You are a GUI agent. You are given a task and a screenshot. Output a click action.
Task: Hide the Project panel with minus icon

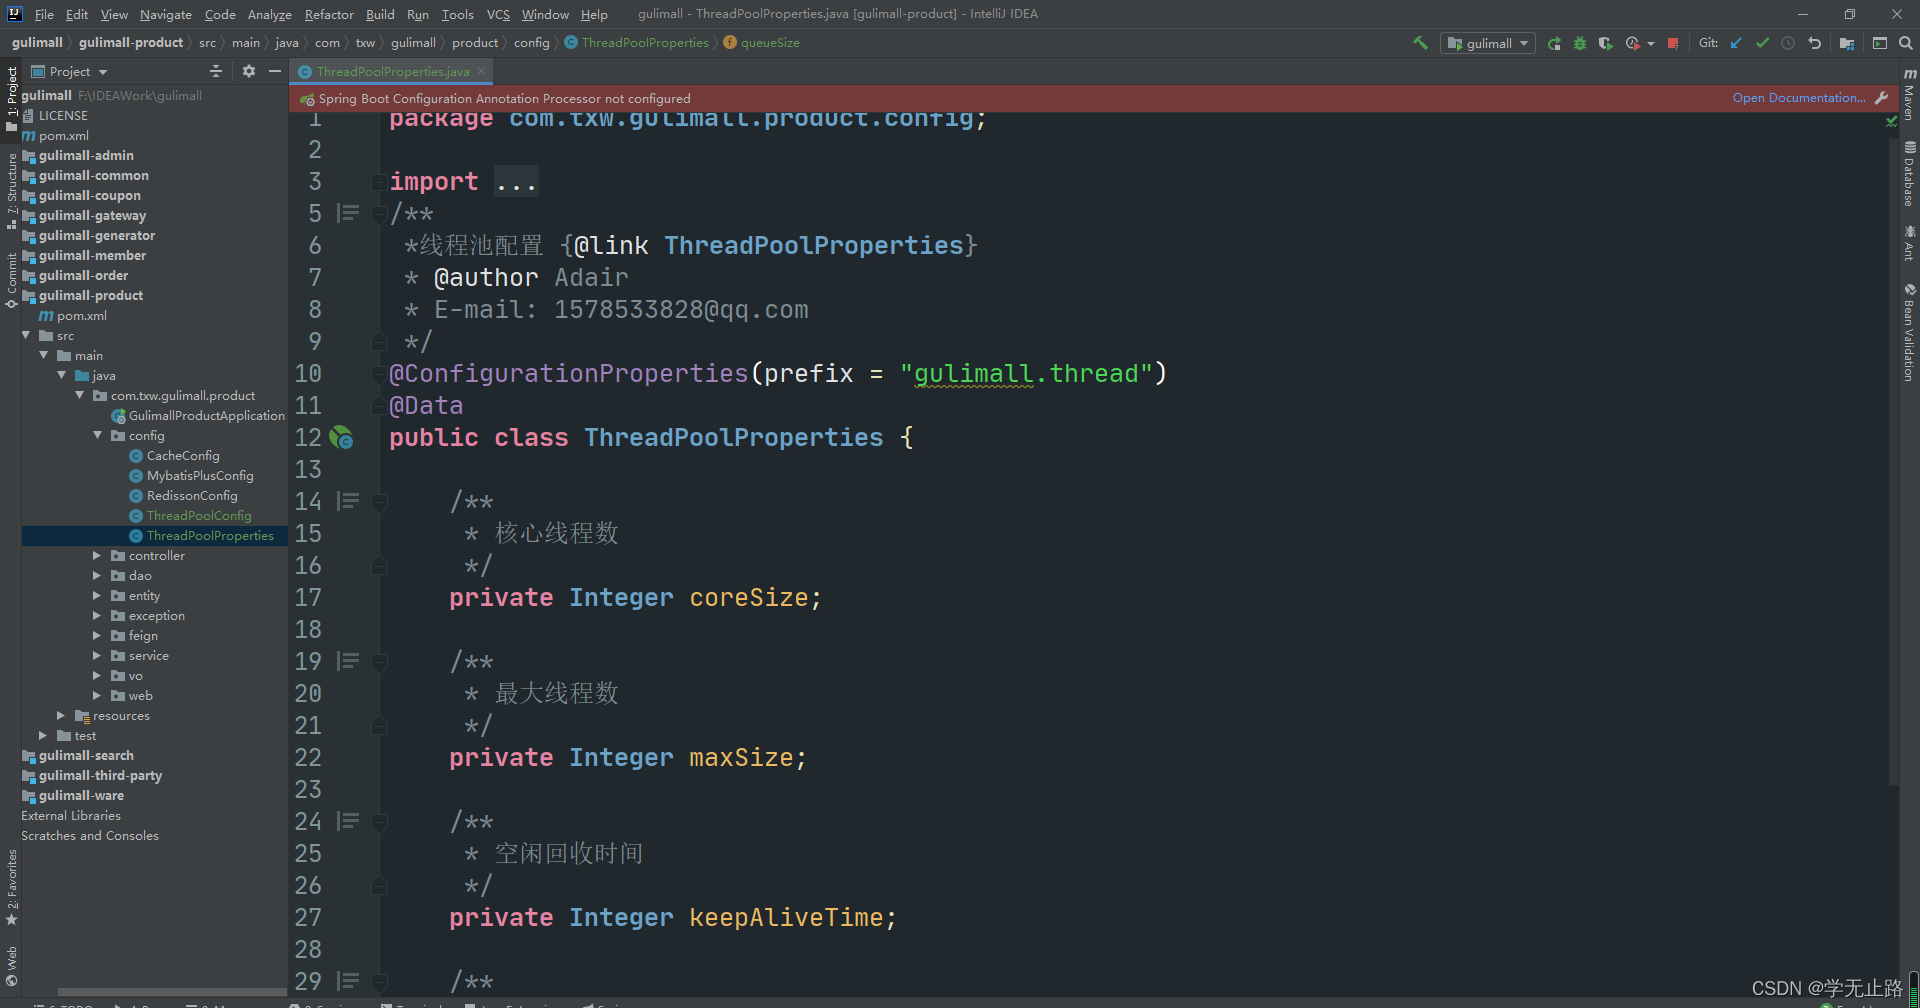click(274, 71)
